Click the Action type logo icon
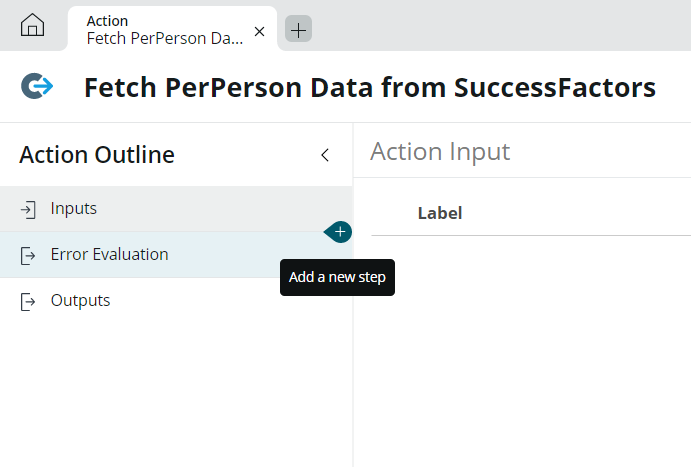 37,86
